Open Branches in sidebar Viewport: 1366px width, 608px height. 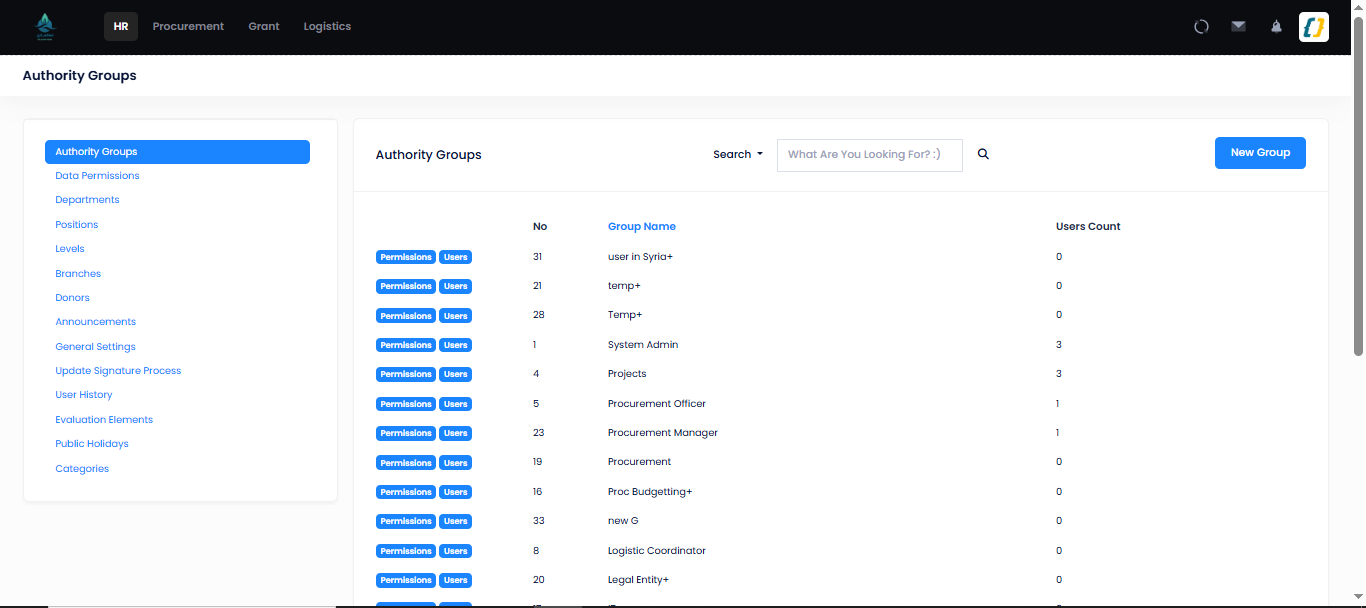78,274
